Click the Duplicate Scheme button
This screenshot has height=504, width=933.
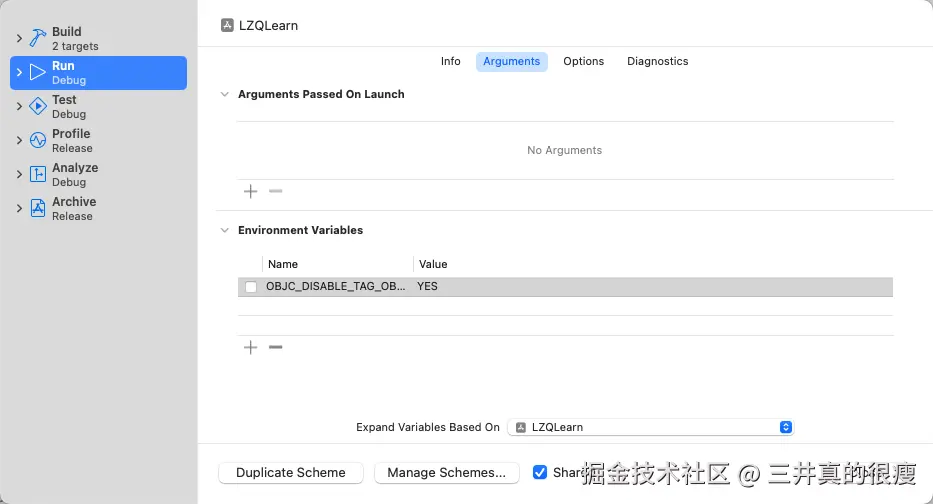291,472
